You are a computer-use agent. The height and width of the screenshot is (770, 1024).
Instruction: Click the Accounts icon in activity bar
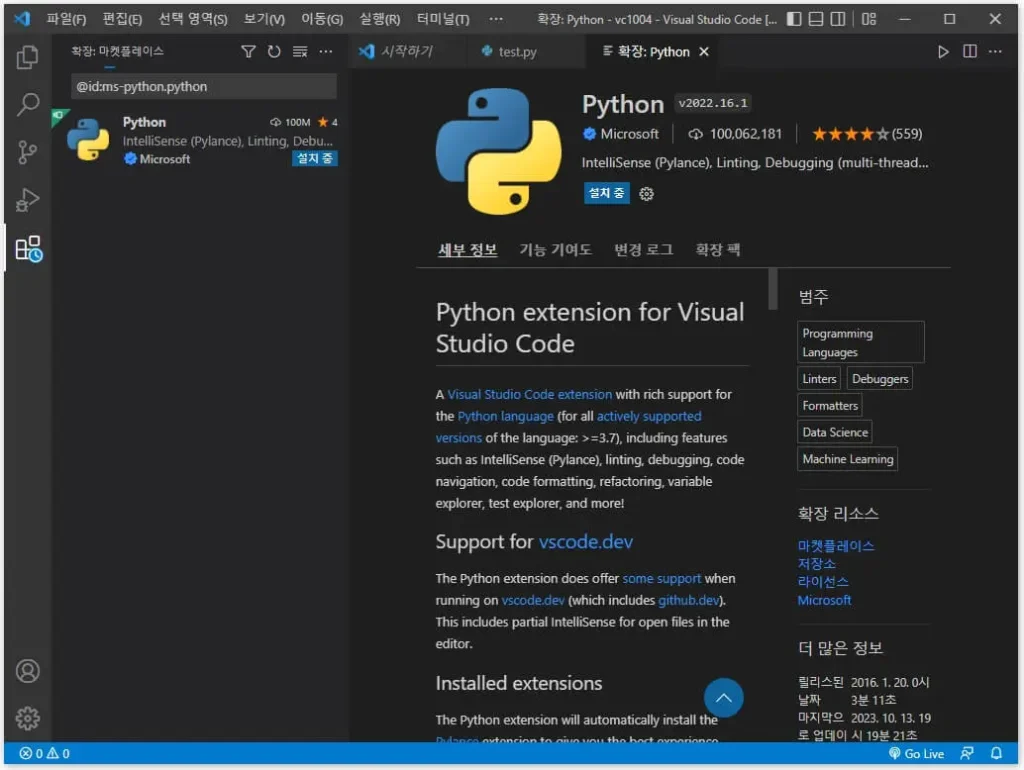(x=28, y=671)
